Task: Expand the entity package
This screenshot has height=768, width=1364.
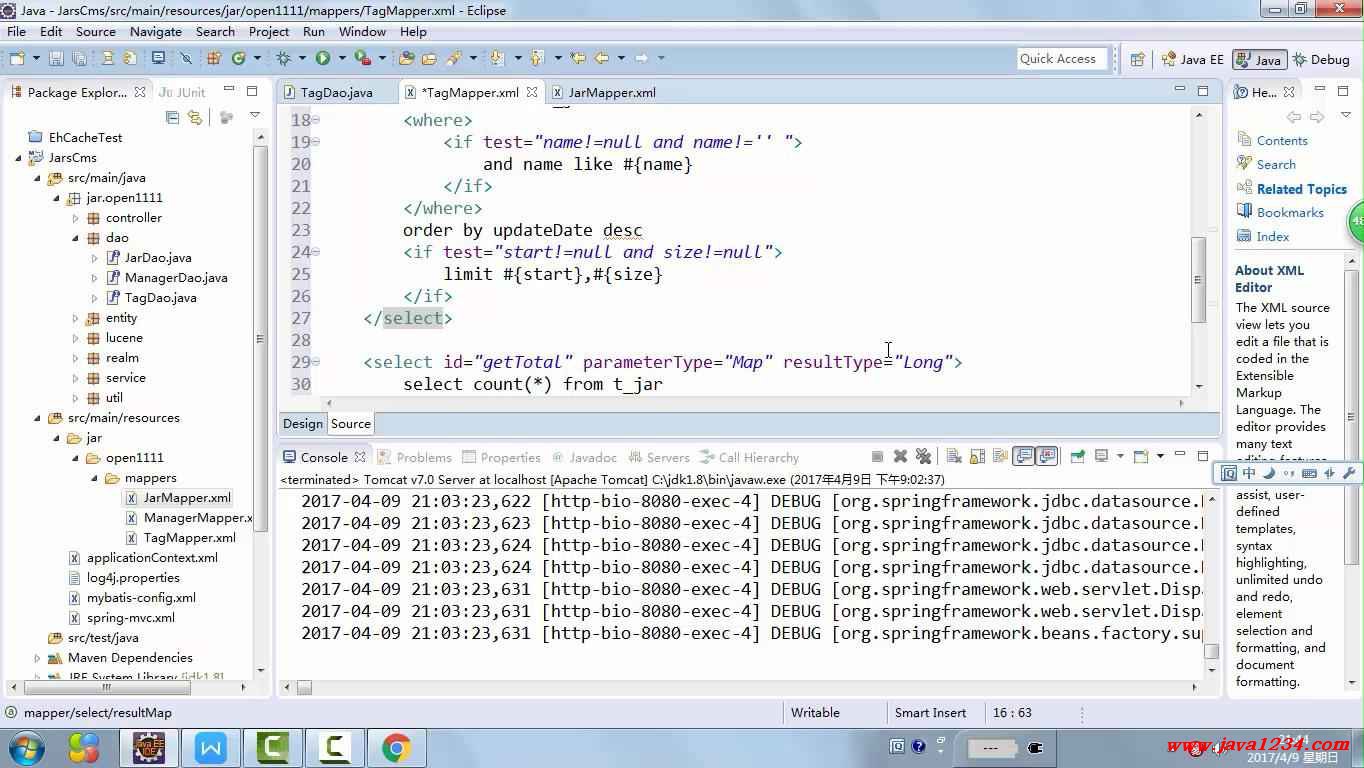Action: pos(76,318)
